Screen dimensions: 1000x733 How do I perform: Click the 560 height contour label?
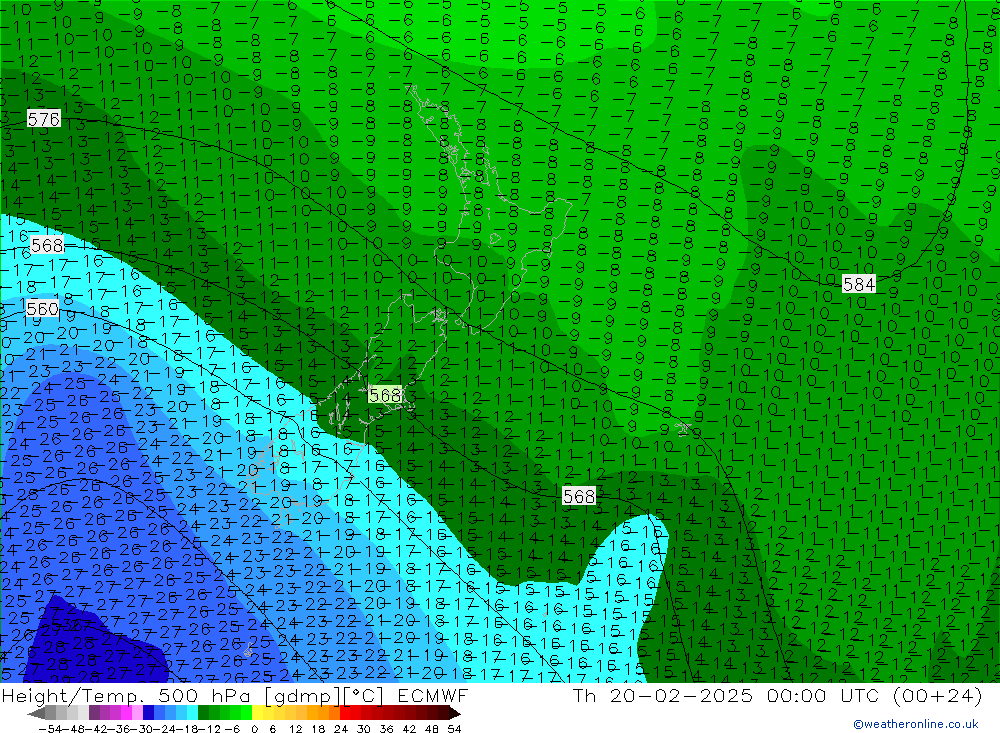[x=43, y=309]
